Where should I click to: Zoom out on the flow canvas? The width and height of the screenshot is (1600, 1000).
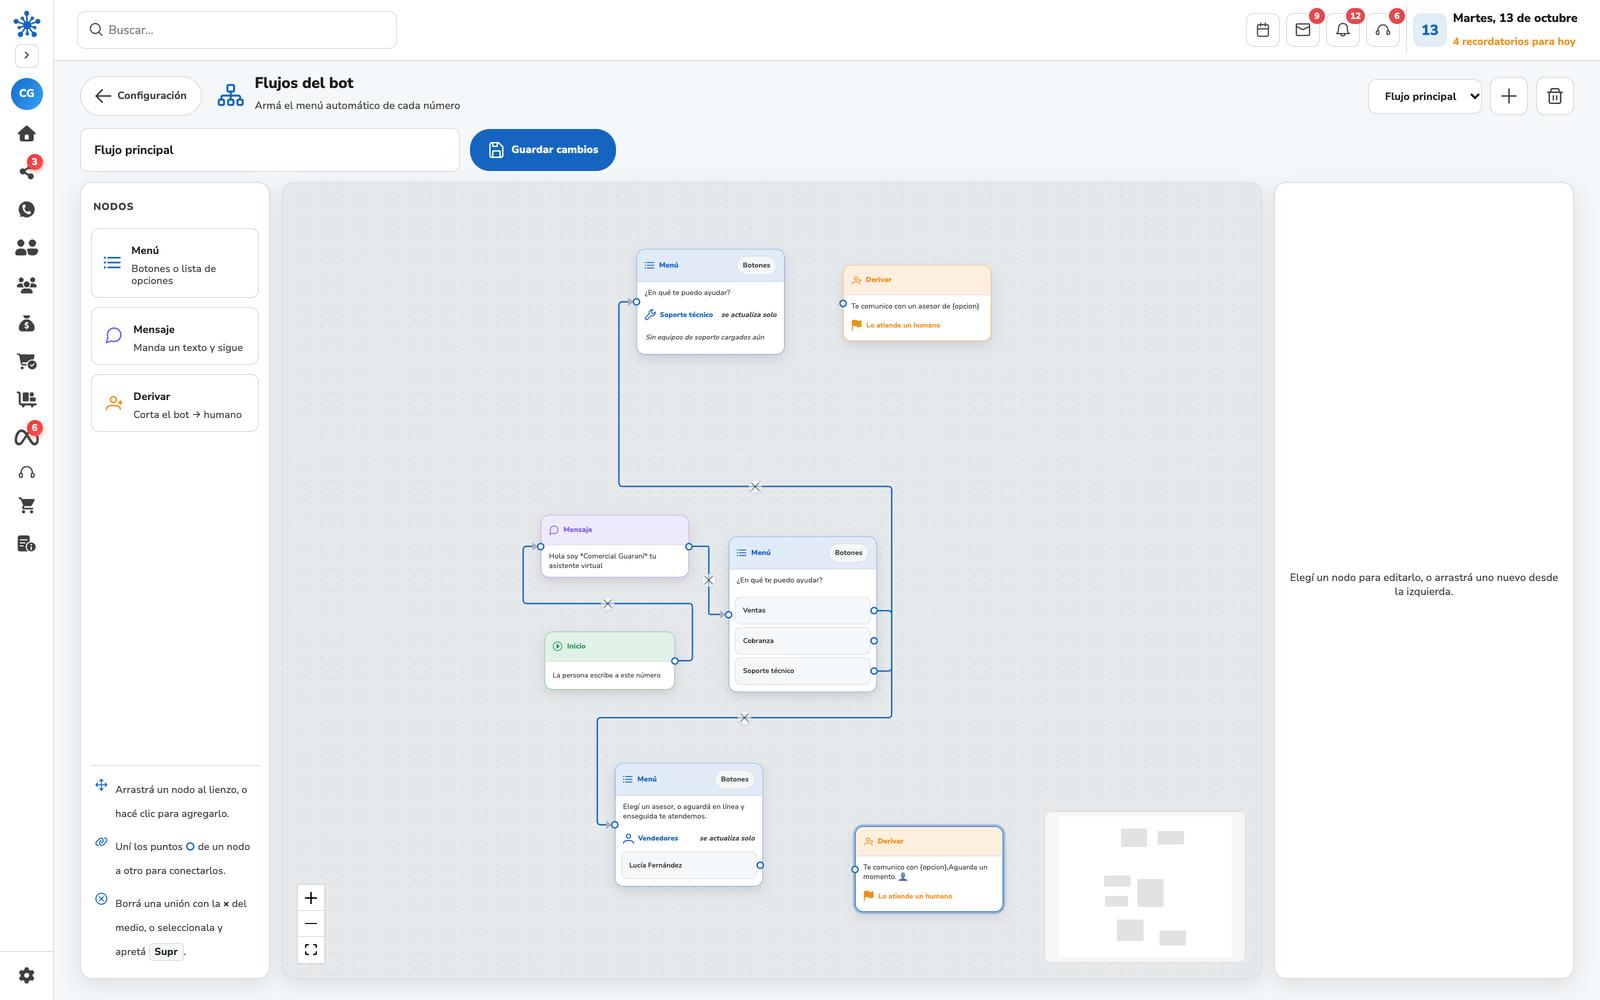point(311,924)
